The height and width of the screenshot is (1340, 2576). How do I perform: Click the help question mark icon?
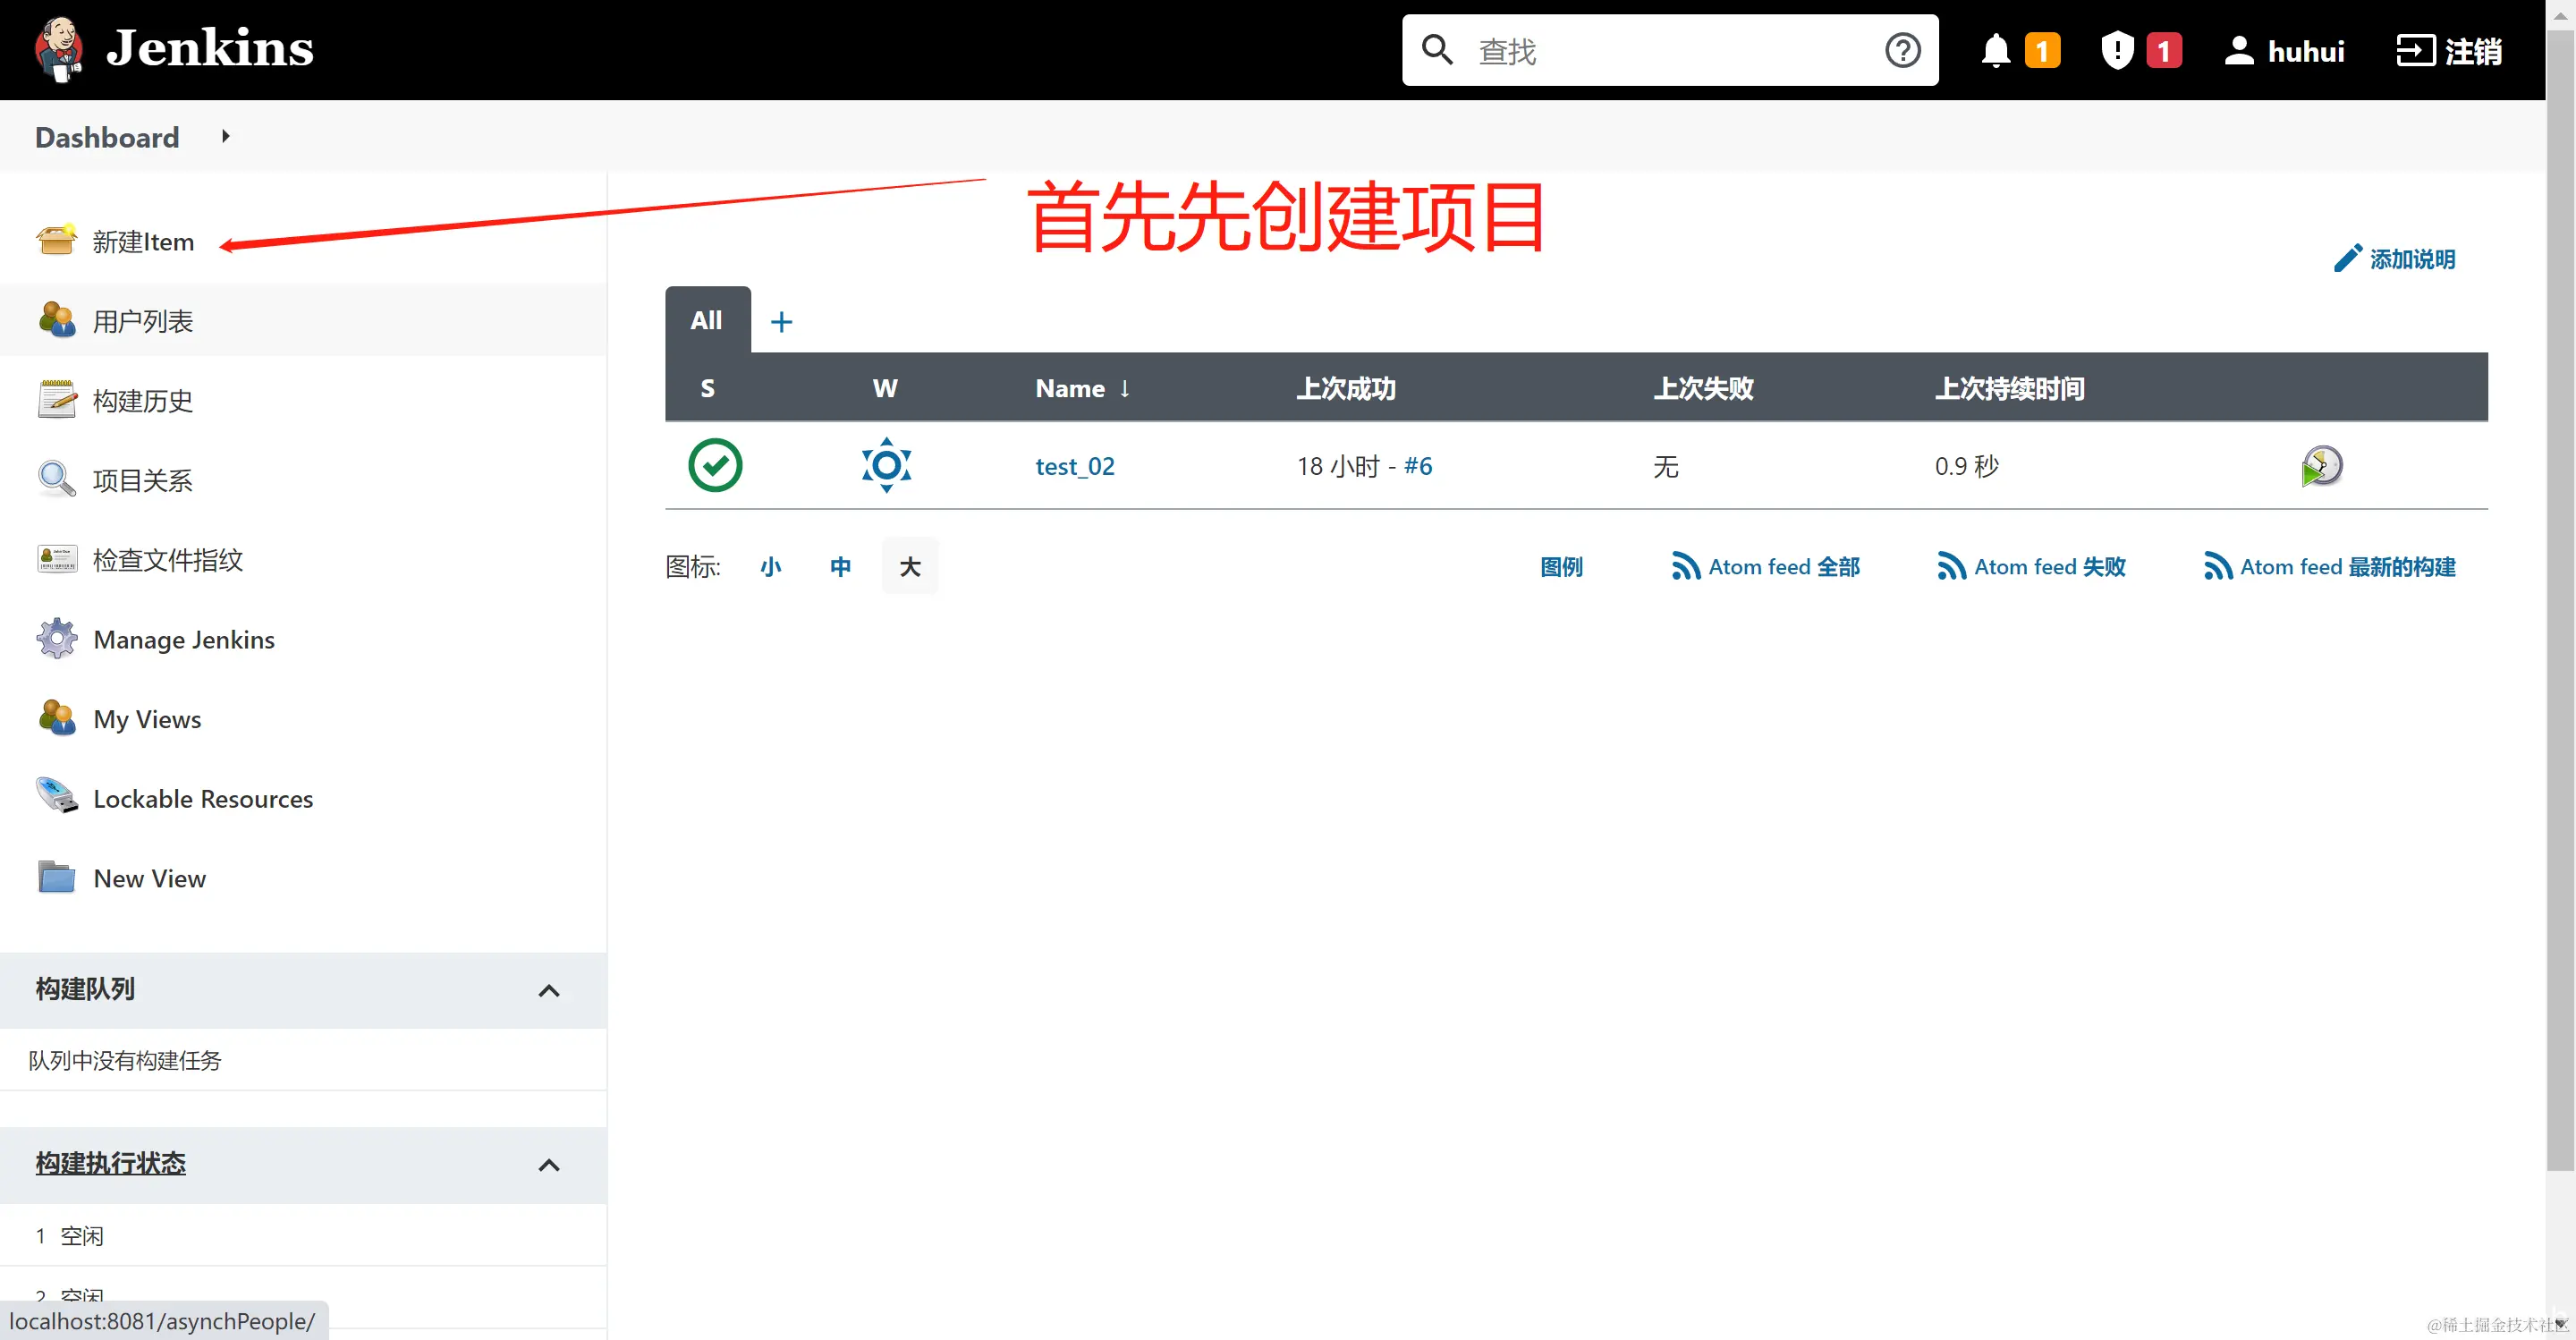[1902, 50]
